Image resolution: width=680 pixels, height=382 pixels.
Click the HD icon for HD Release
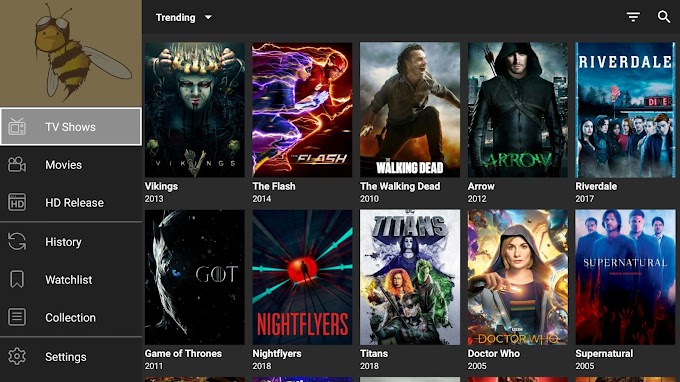pyautogui.click(x=17, y=202)
